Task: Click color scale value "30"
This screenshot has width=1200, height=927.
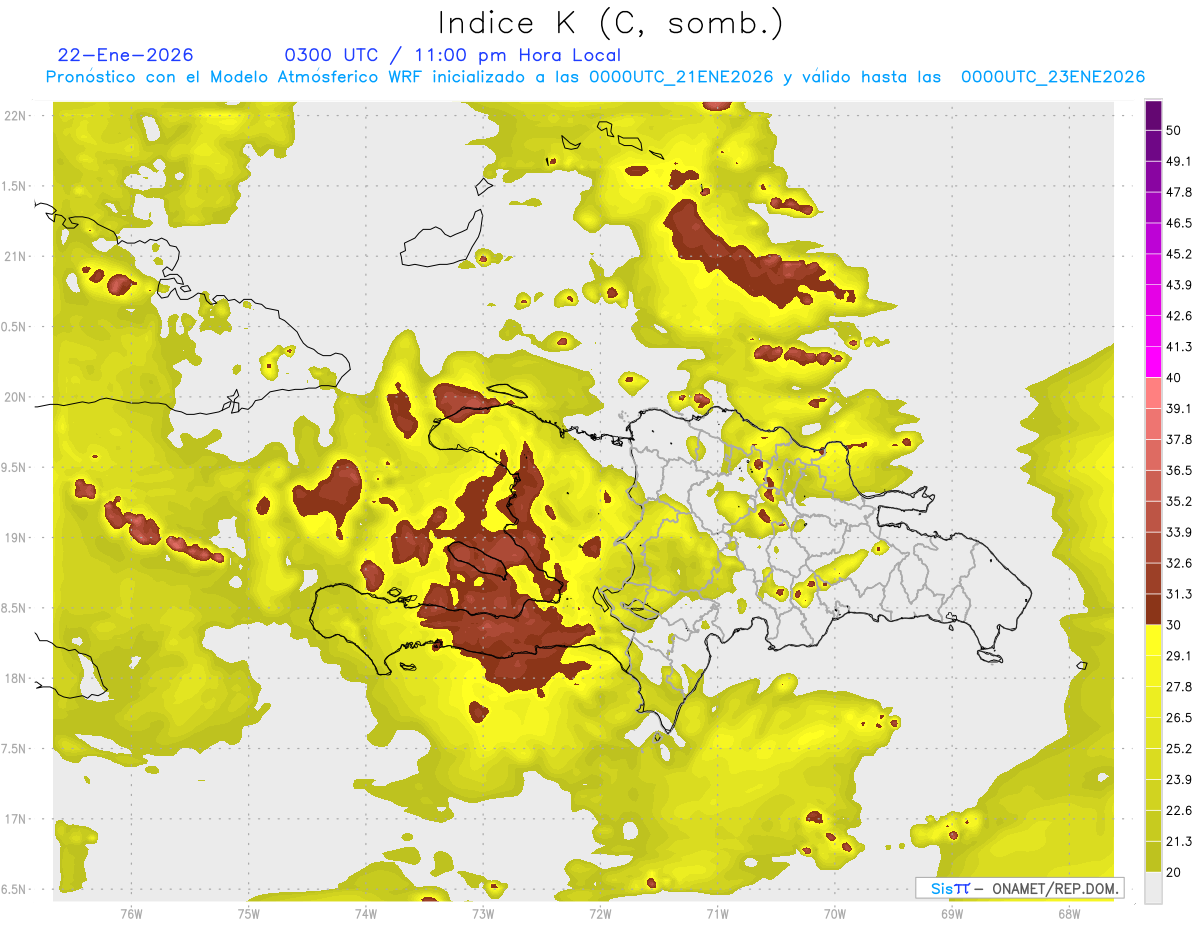Action: (x=1174, y=625)
